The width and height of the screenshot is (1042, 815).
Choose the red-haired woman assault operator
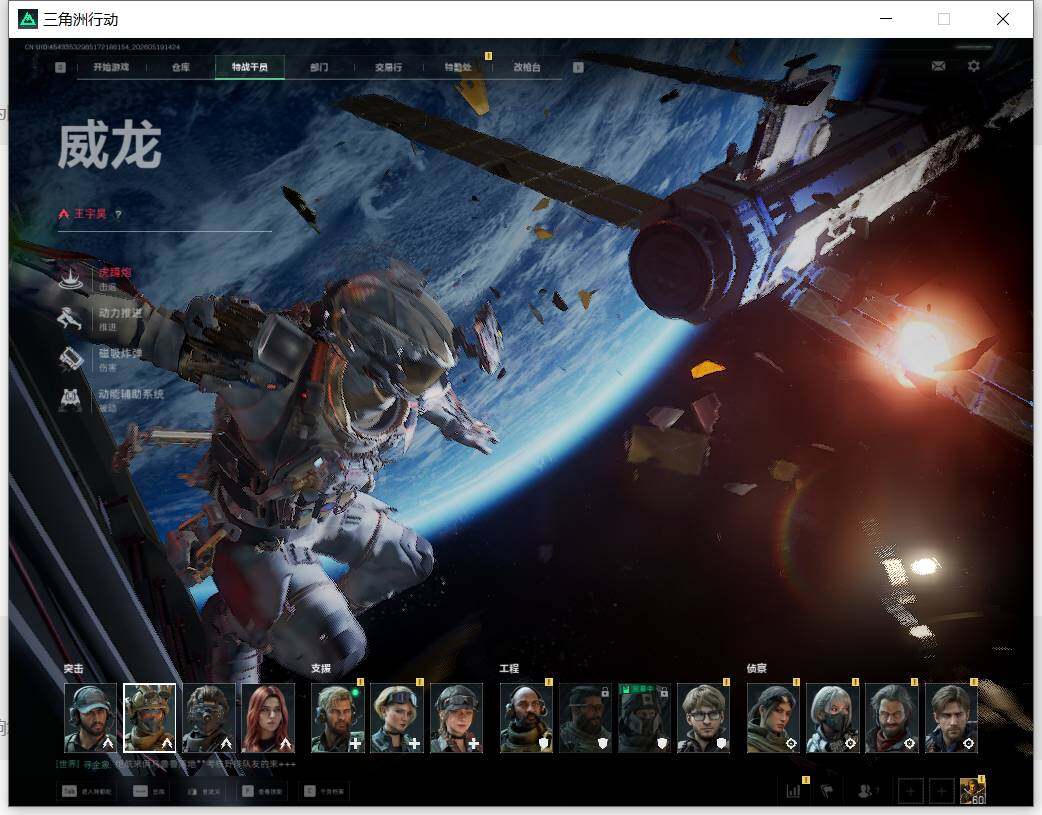[268, 718]
